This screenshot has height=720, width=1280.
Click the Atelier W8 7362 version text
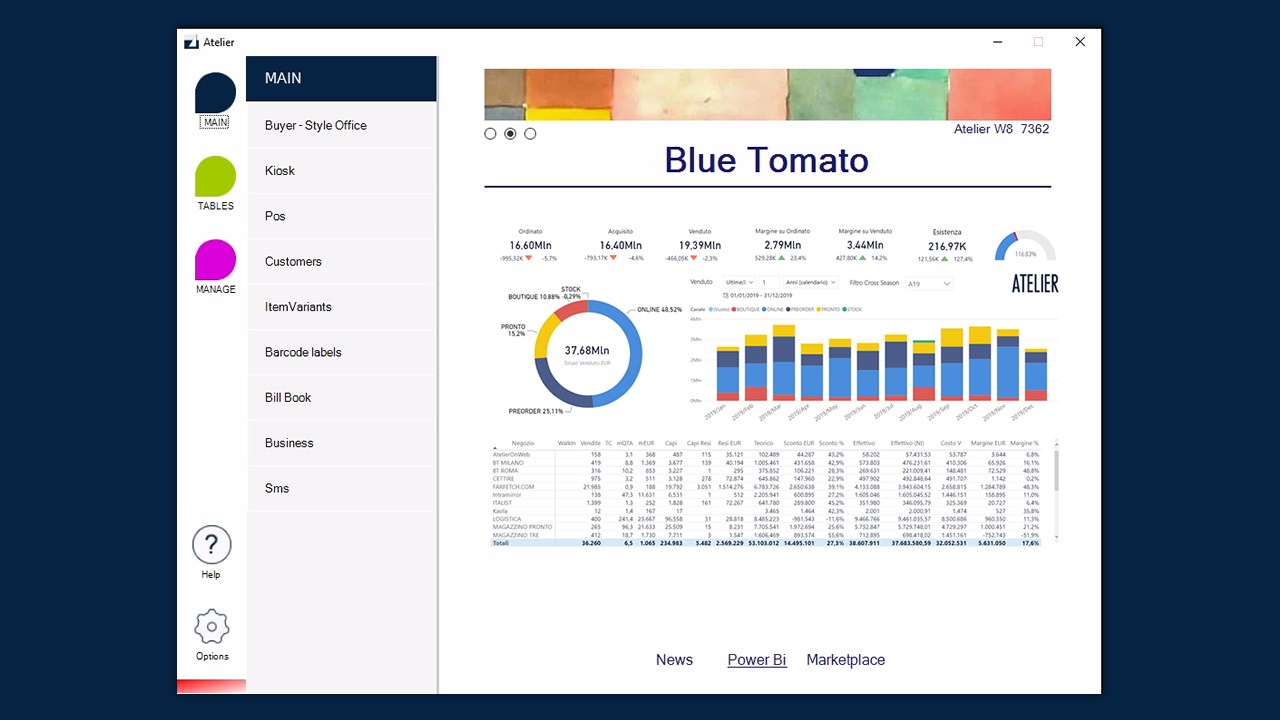click(1002, 129)
